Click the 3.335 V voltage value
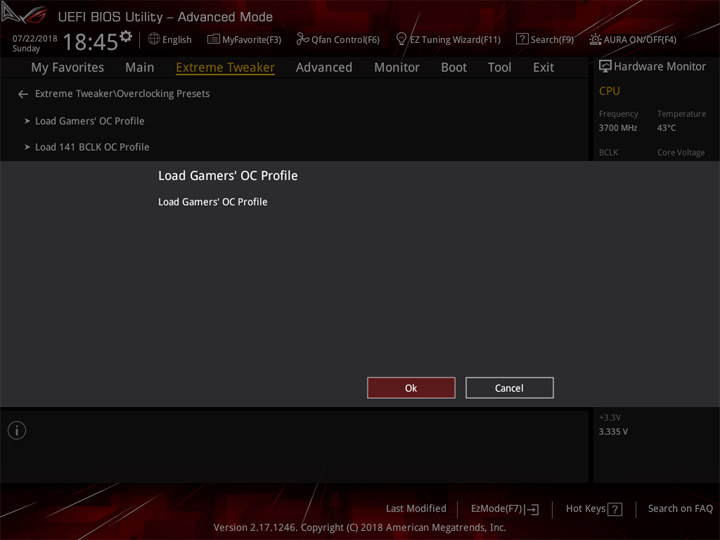This screenshot has height=540, width=720. tap(613, 432)
